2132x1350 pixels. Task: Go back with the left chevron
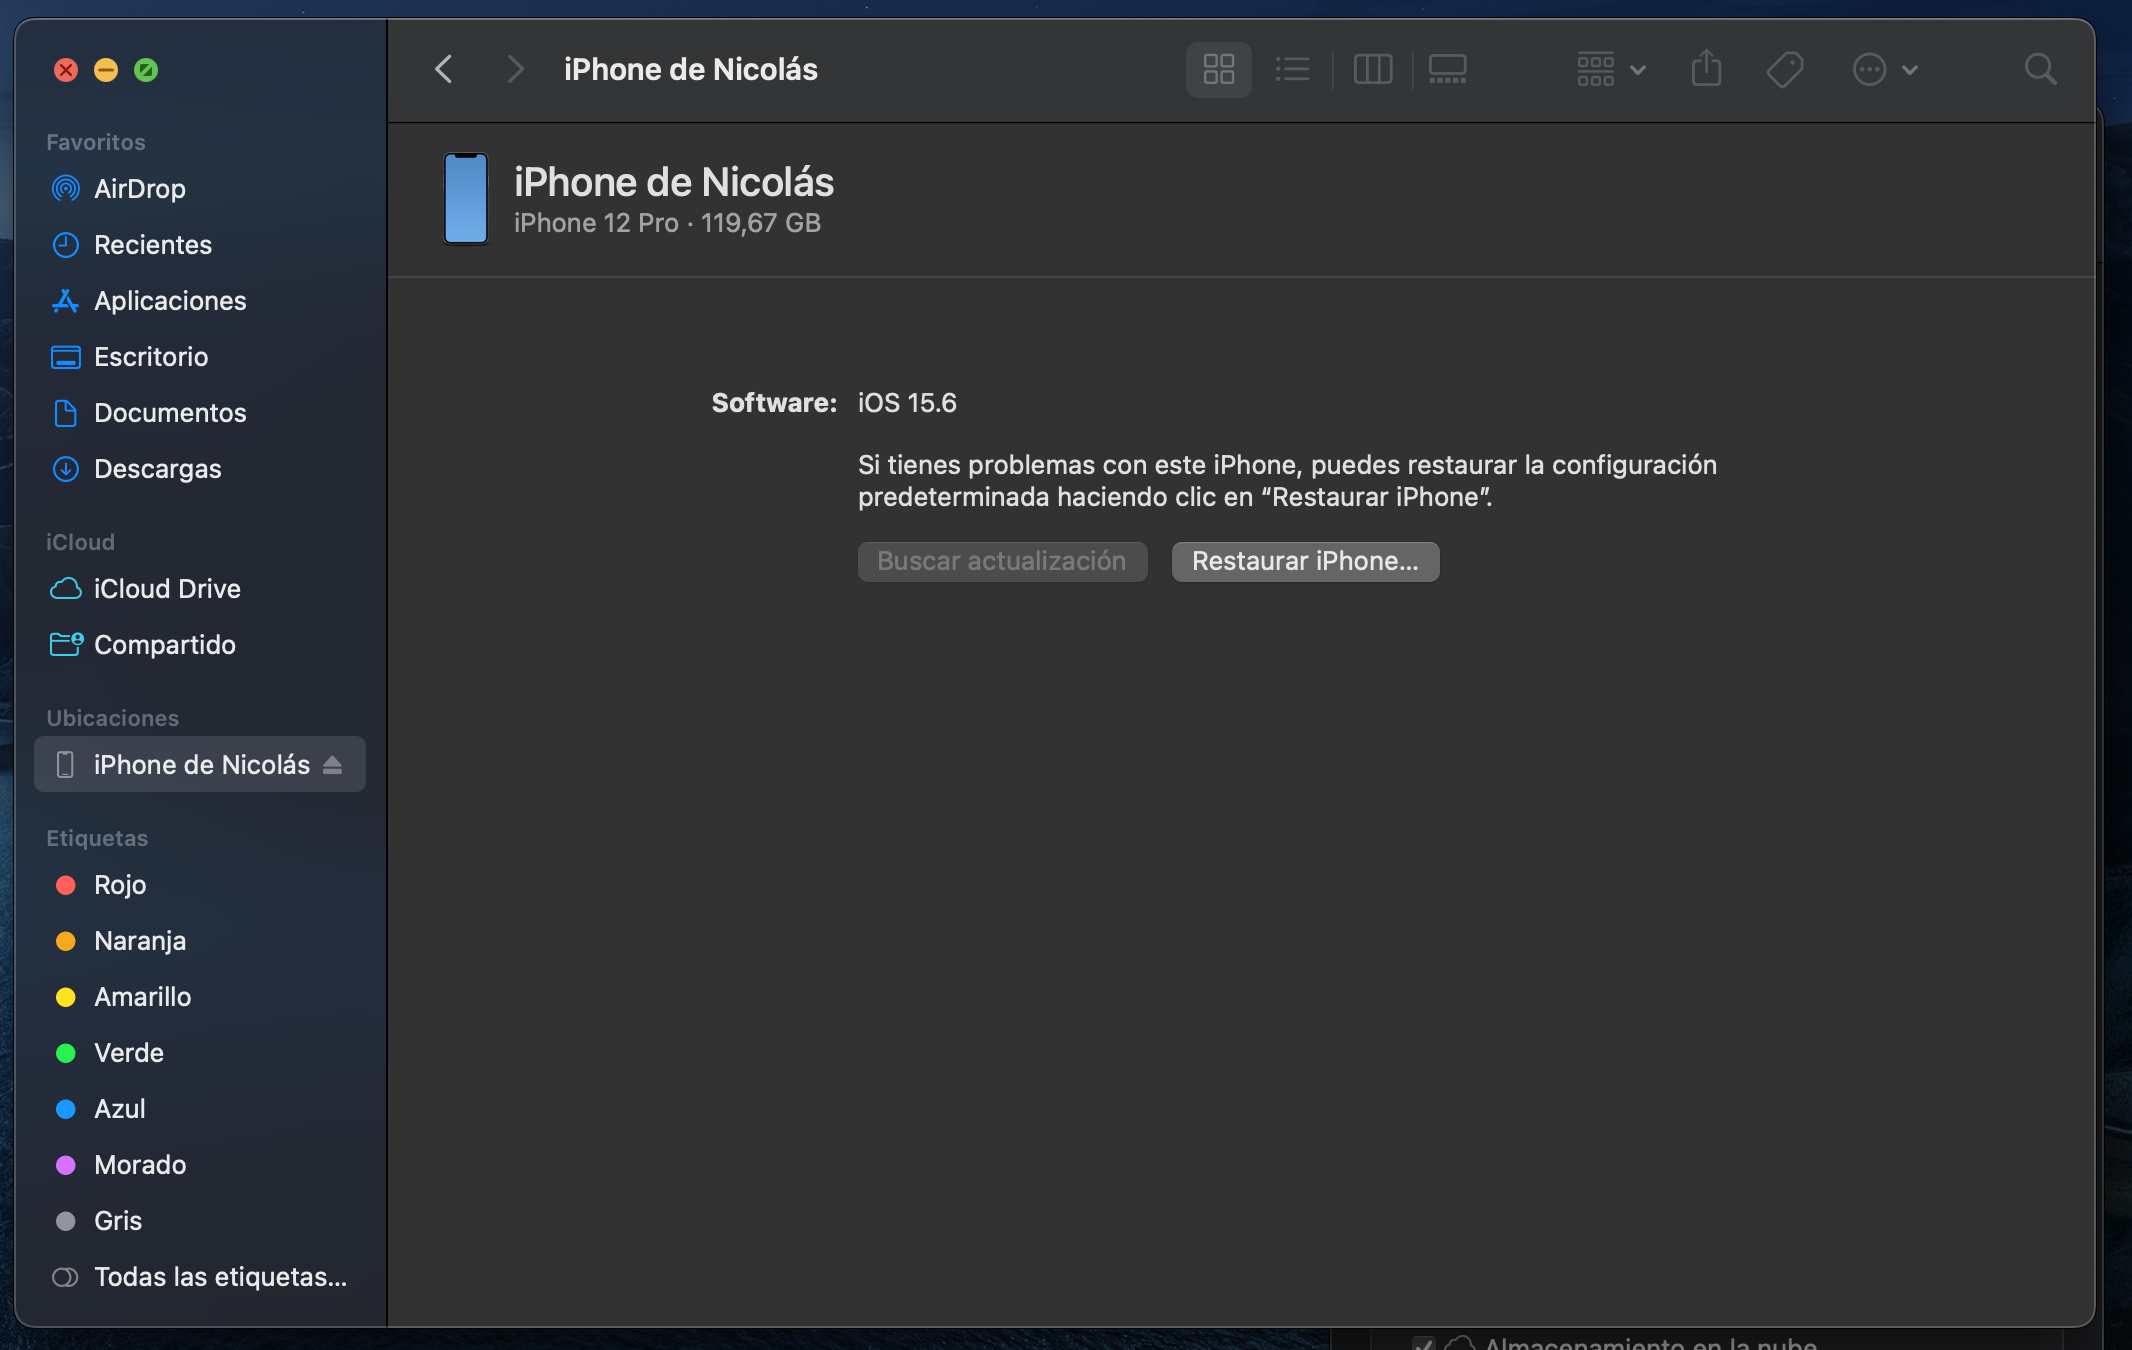(x=444, y=69)
